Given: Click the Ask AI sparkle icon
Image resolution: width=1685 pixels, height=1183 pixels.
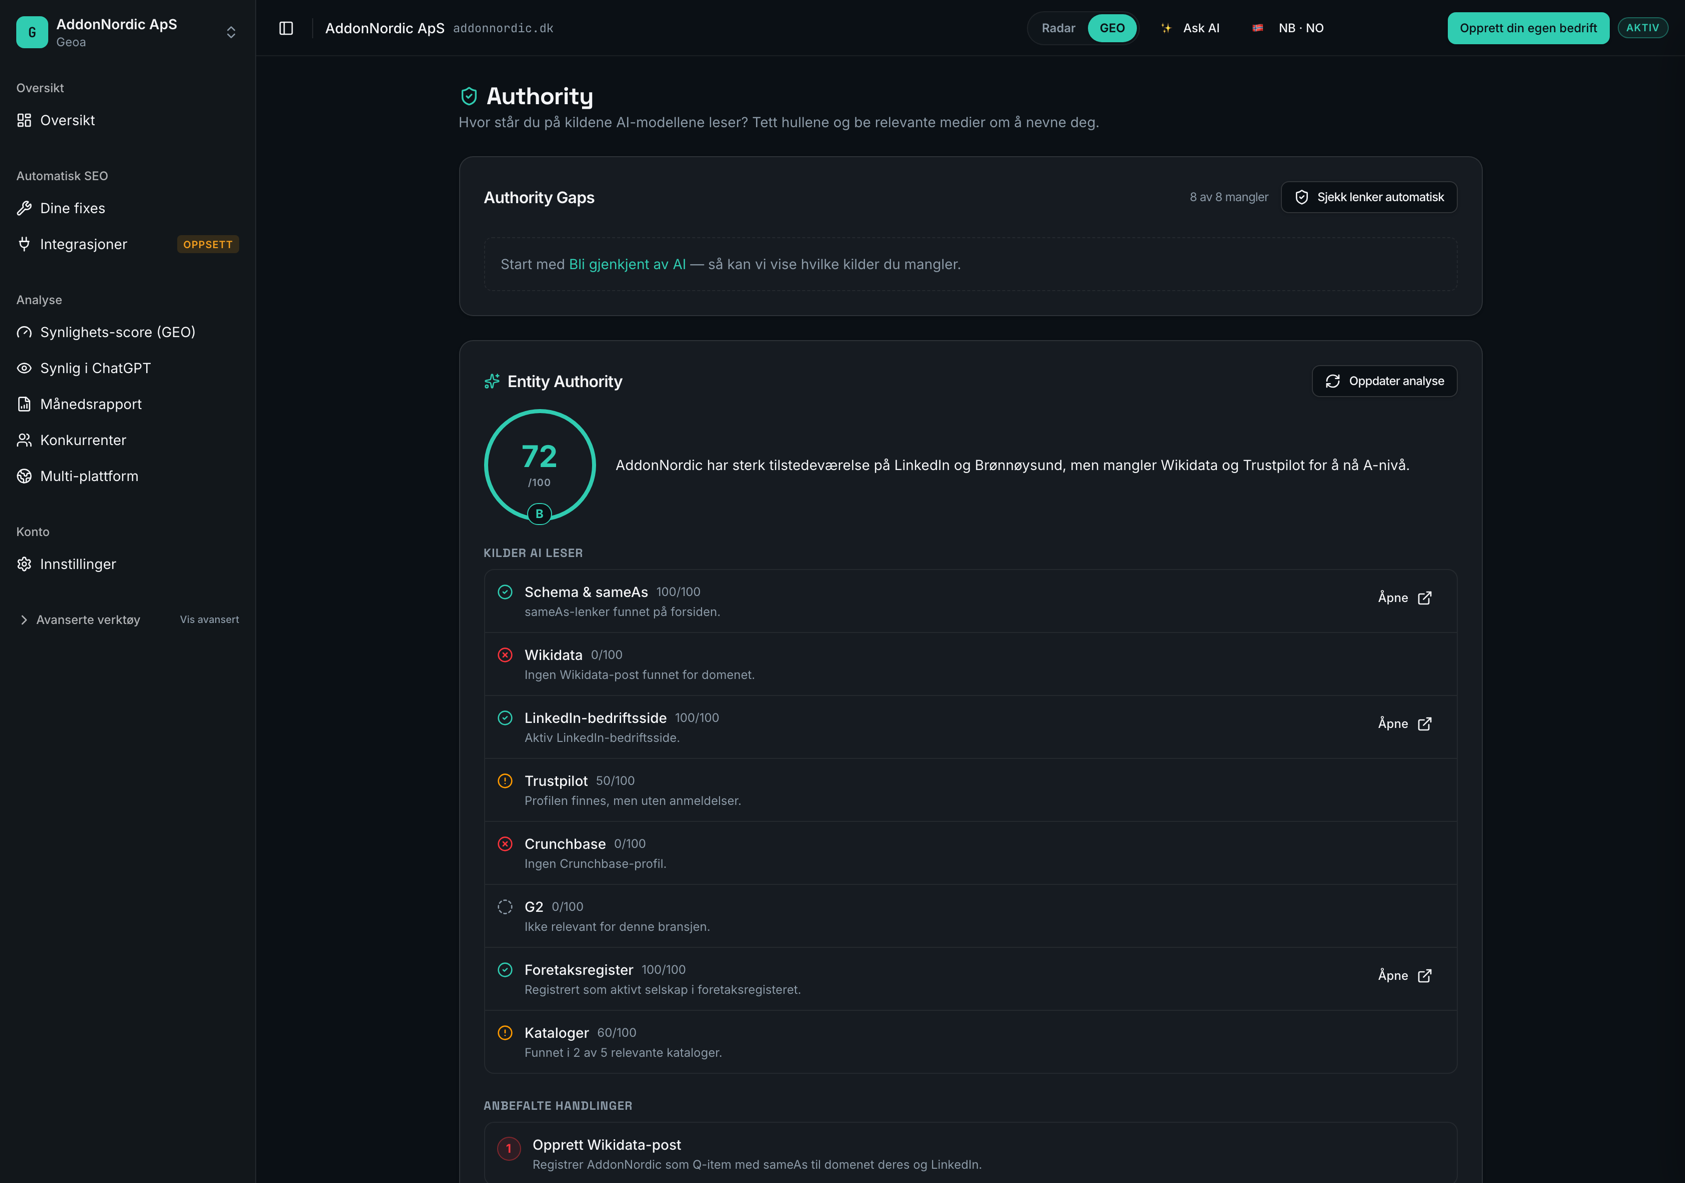Looking at the screenshot, I should (x=1166, y=28).
